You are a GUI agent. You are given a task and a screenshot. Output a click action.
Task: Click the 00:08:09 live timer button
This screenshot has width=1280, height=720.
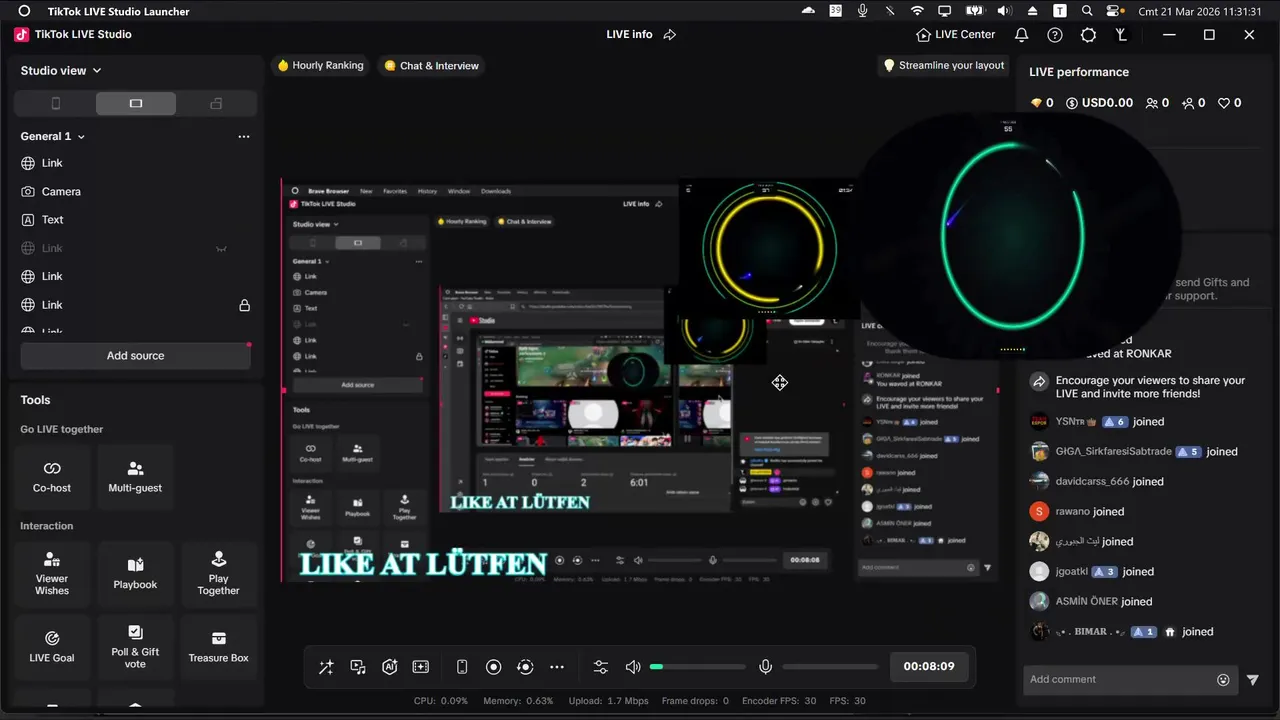click(x=929, y=666)
